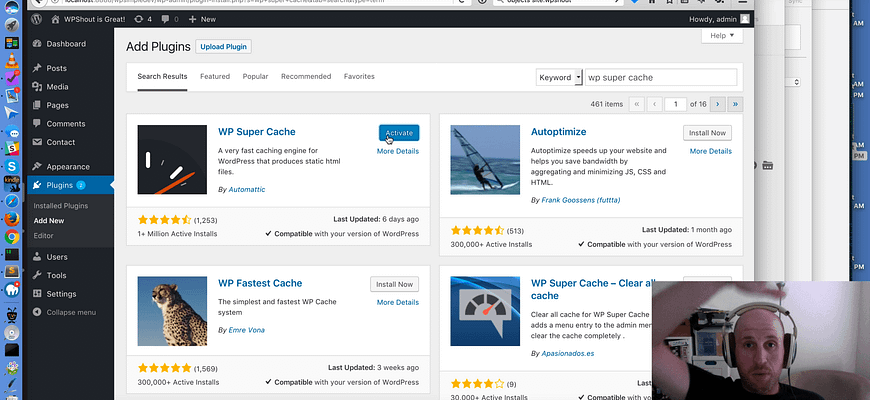Image resolution: width=870 pixels, height=400 pixels.
Task: Open the Kindle app in the dock
Action: [12, 184]
